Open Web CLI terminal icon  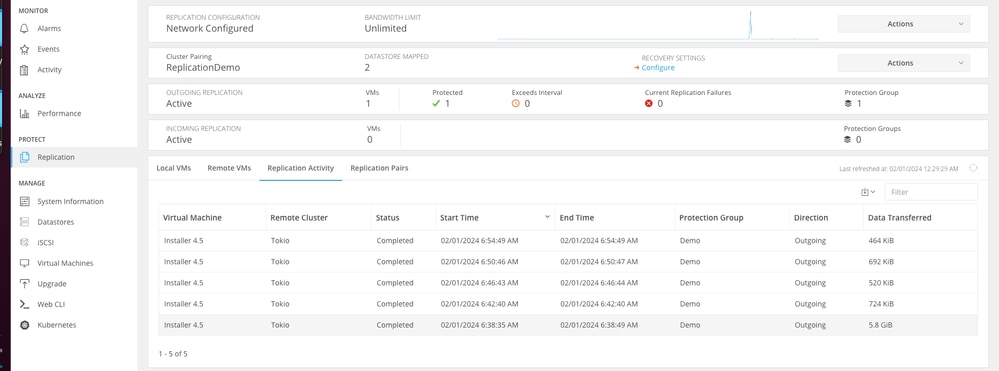point(24,304)
